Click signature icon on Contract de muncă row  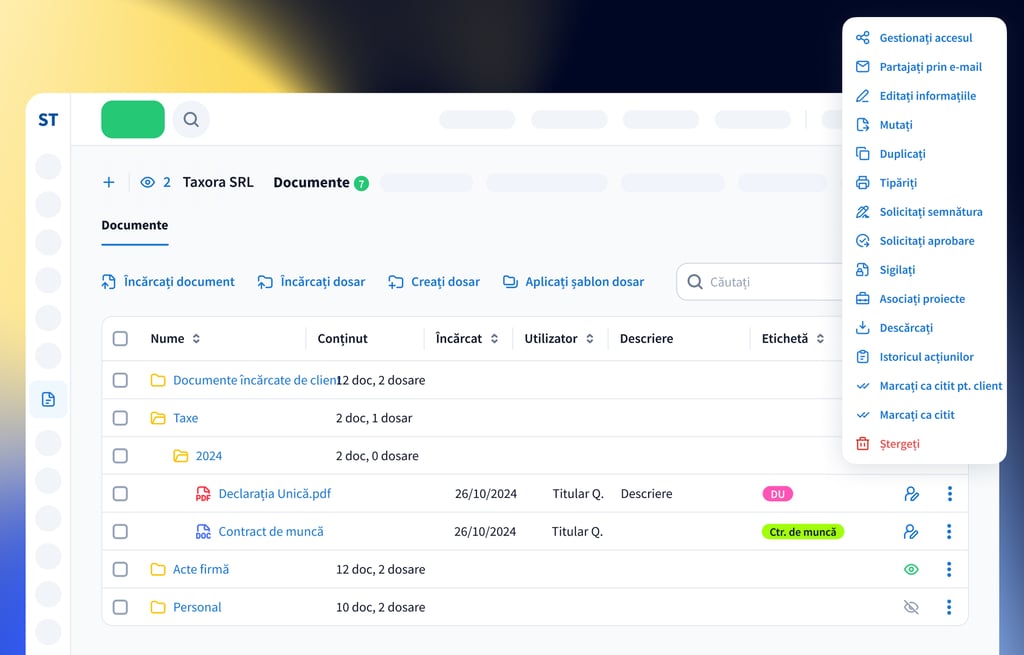[910, 532]
